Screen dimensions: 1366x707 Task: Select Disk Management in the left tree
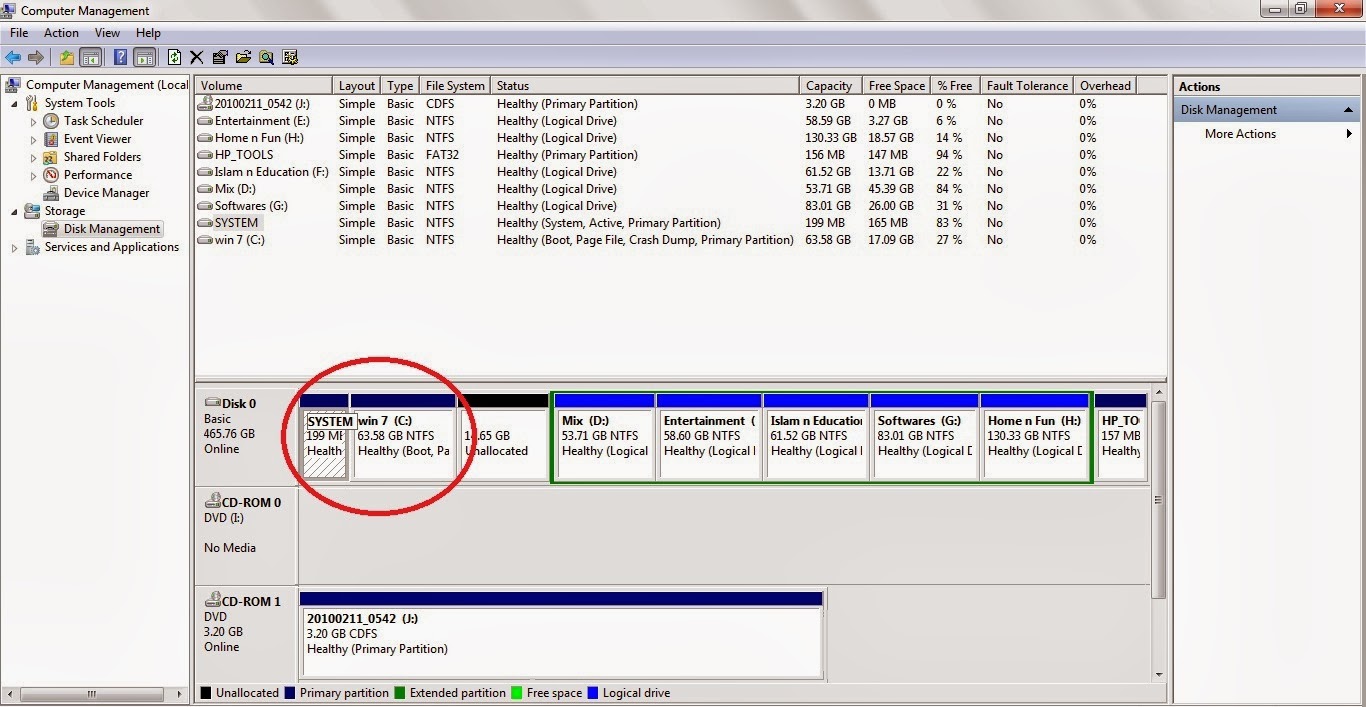coord(110,228)
